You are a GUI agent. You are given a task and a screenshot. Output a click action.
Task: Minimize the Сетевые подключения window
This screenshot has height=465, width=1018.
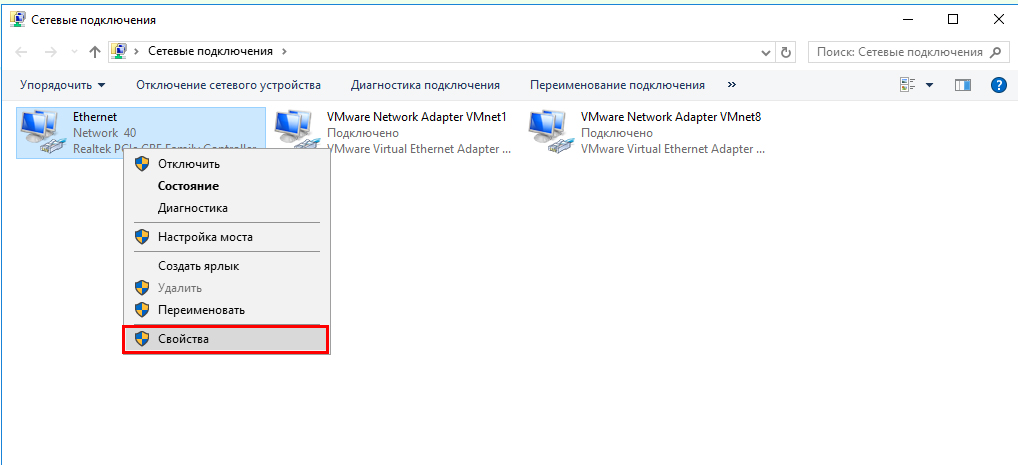[x=908, y=19]
